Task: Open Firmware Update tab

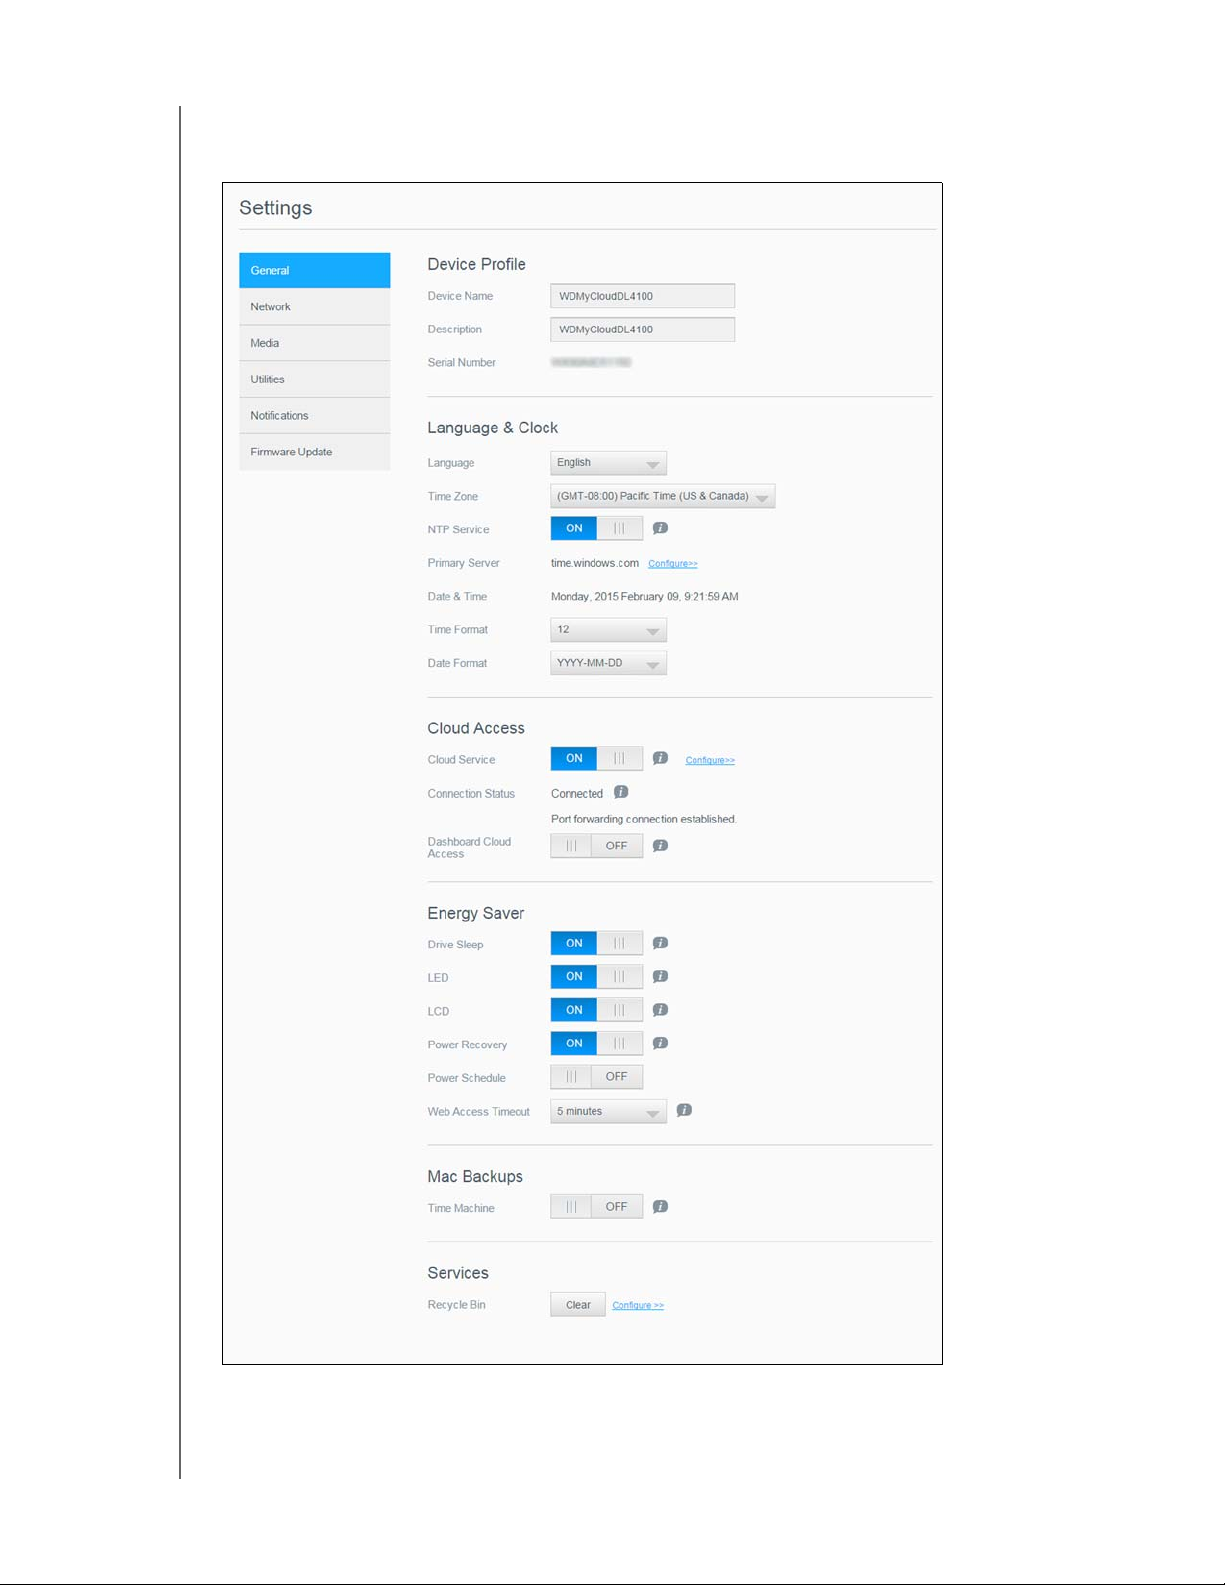Action: tap(315, 452)
